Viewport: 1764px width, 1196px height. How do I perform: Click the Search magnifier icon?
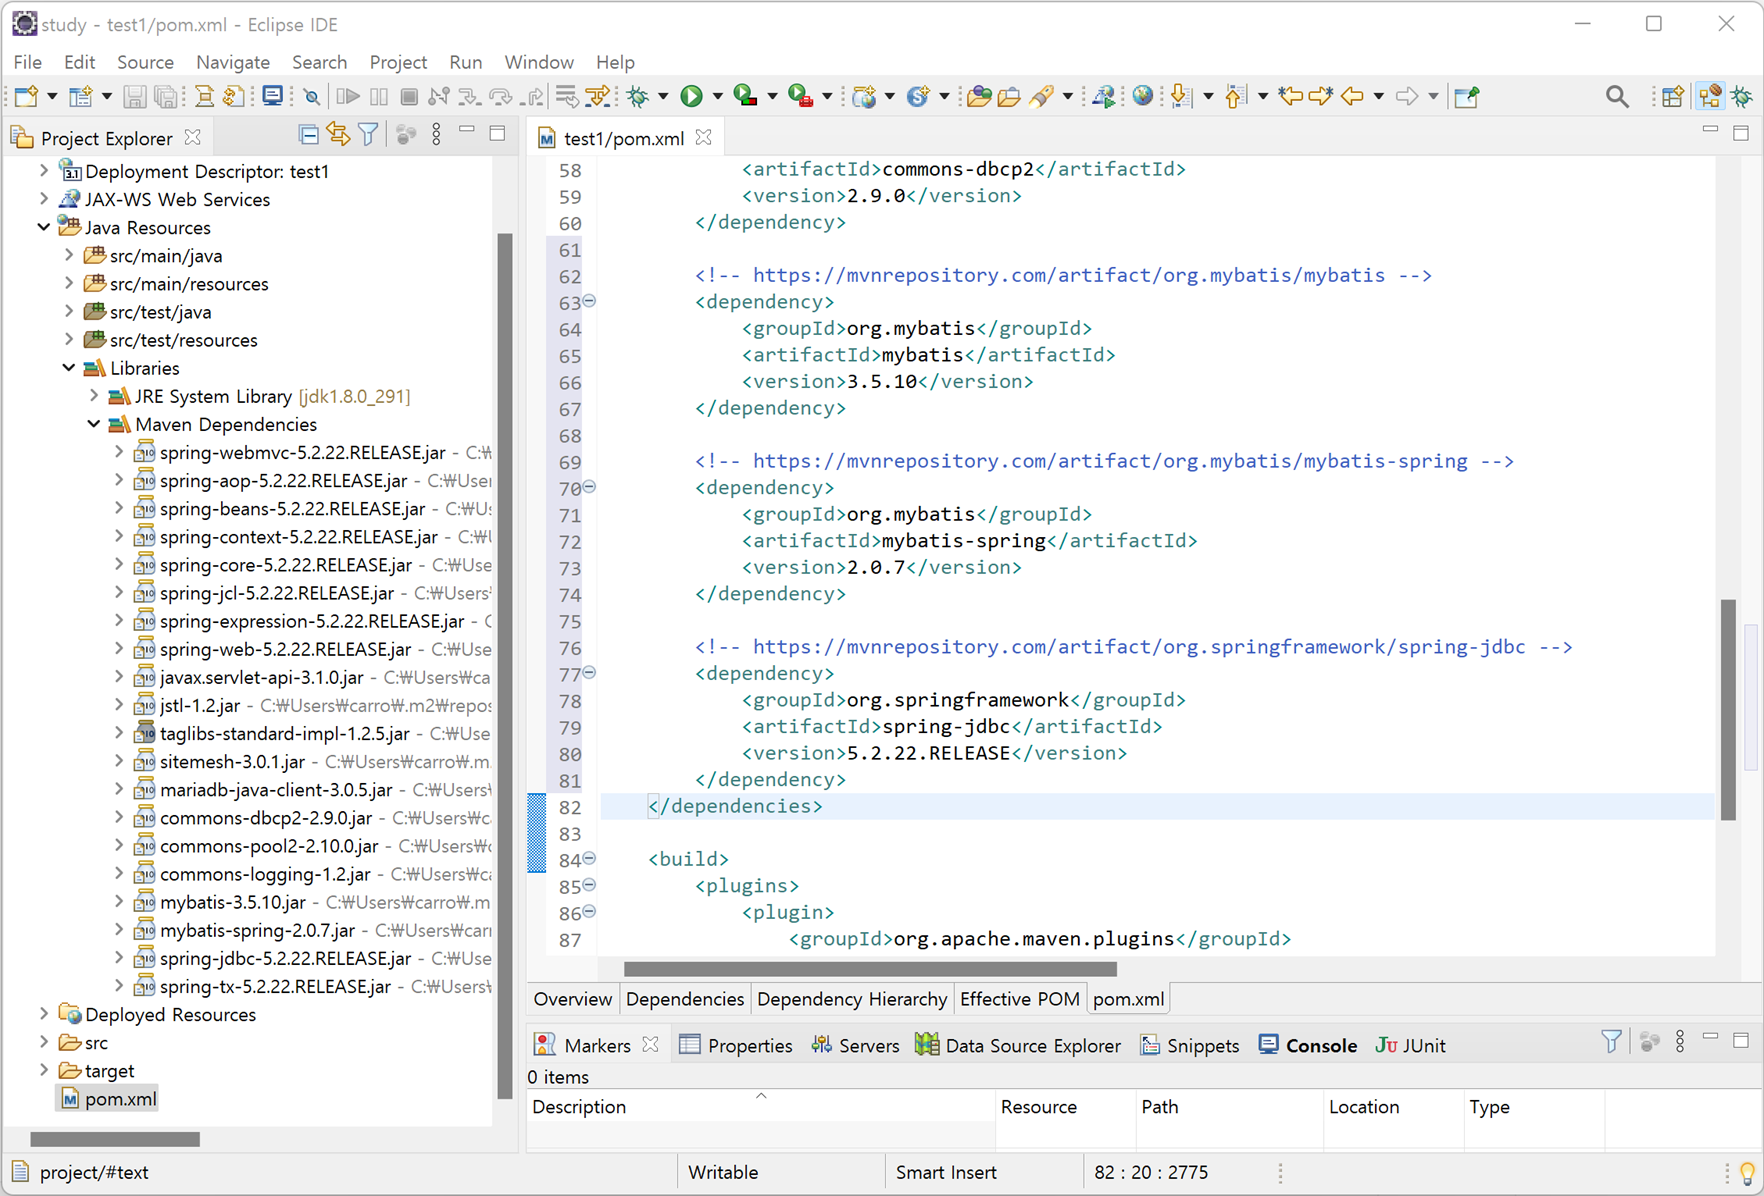click(1617, 96)
